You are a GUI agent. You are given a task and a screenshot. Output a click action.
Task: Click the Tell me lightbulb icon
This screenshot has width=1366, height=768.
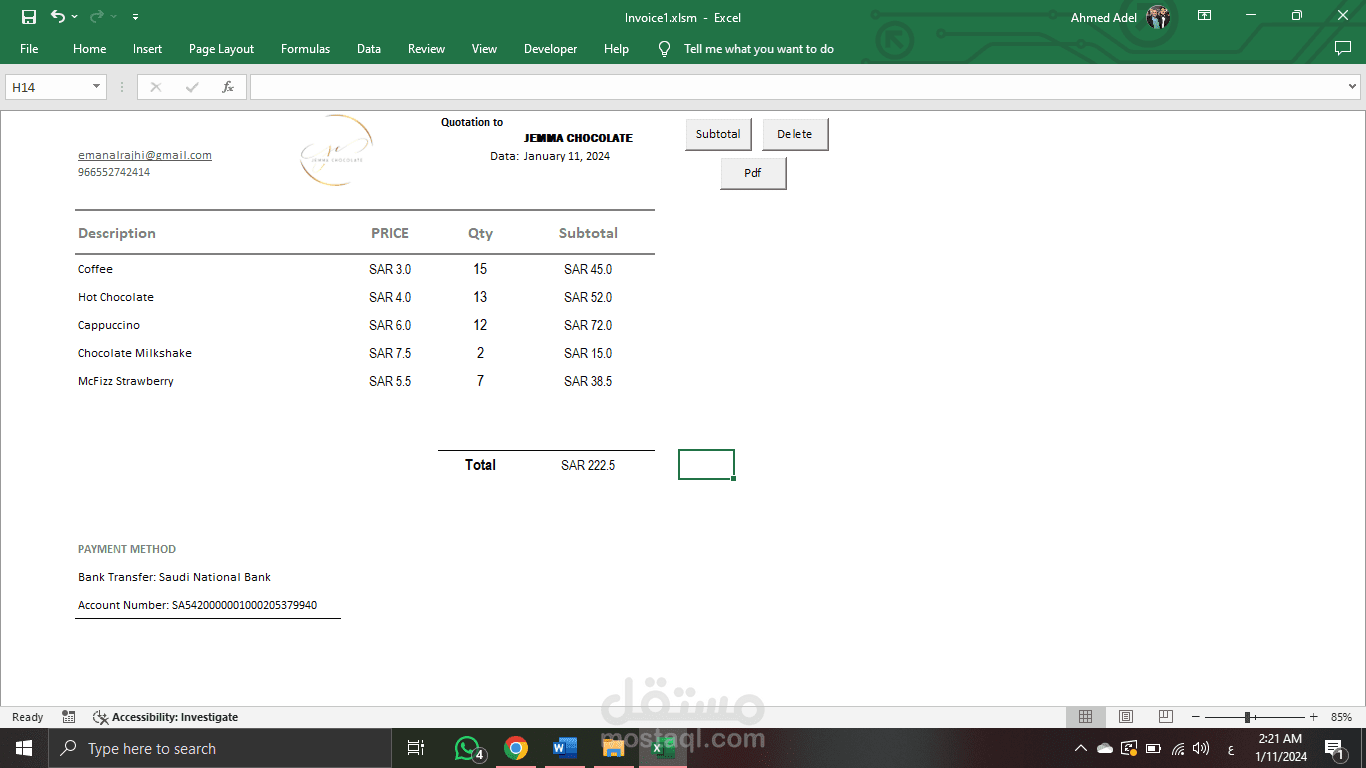pyautogui.click(x=664, y=49)
